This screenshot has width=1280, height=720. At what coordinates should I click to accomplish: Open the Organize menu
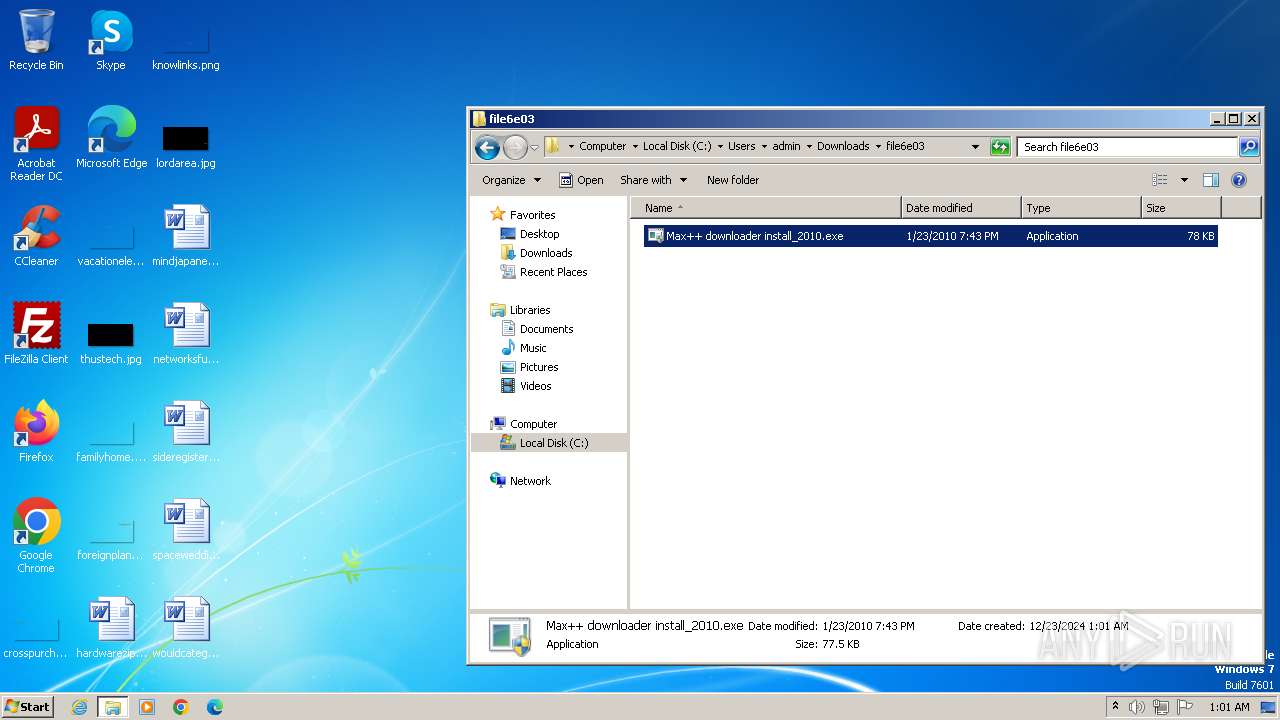(511, 180)
